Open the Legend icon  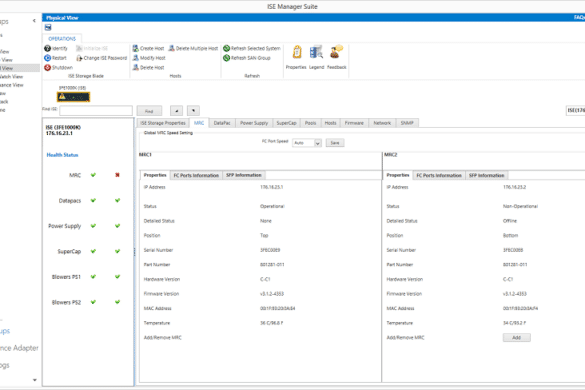pyautogui.click(x=316, y=52)
